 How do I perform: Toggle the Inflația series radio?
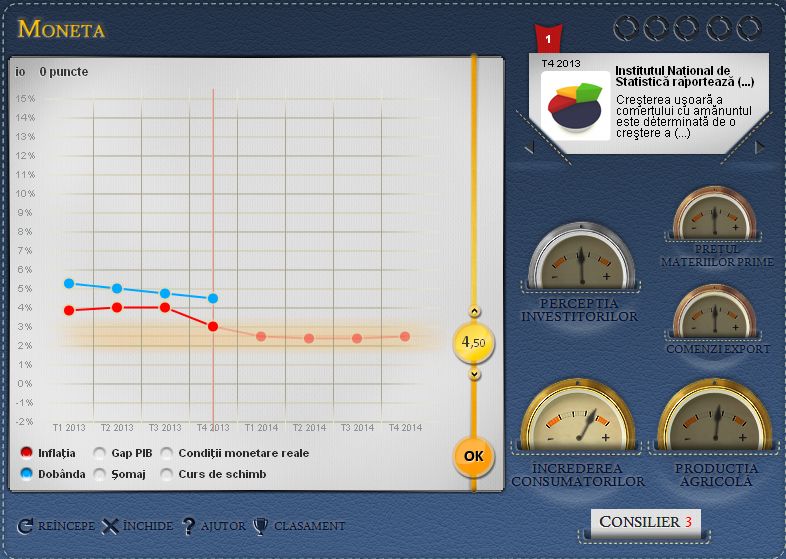point(27,453)
